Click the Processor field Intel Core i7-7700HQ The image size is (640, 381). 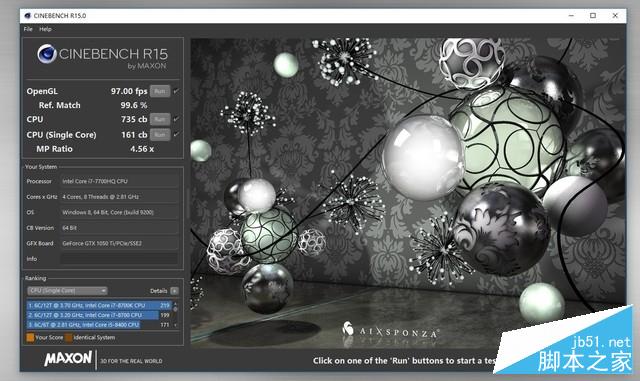pyautogui.click(x=119, y=181)
